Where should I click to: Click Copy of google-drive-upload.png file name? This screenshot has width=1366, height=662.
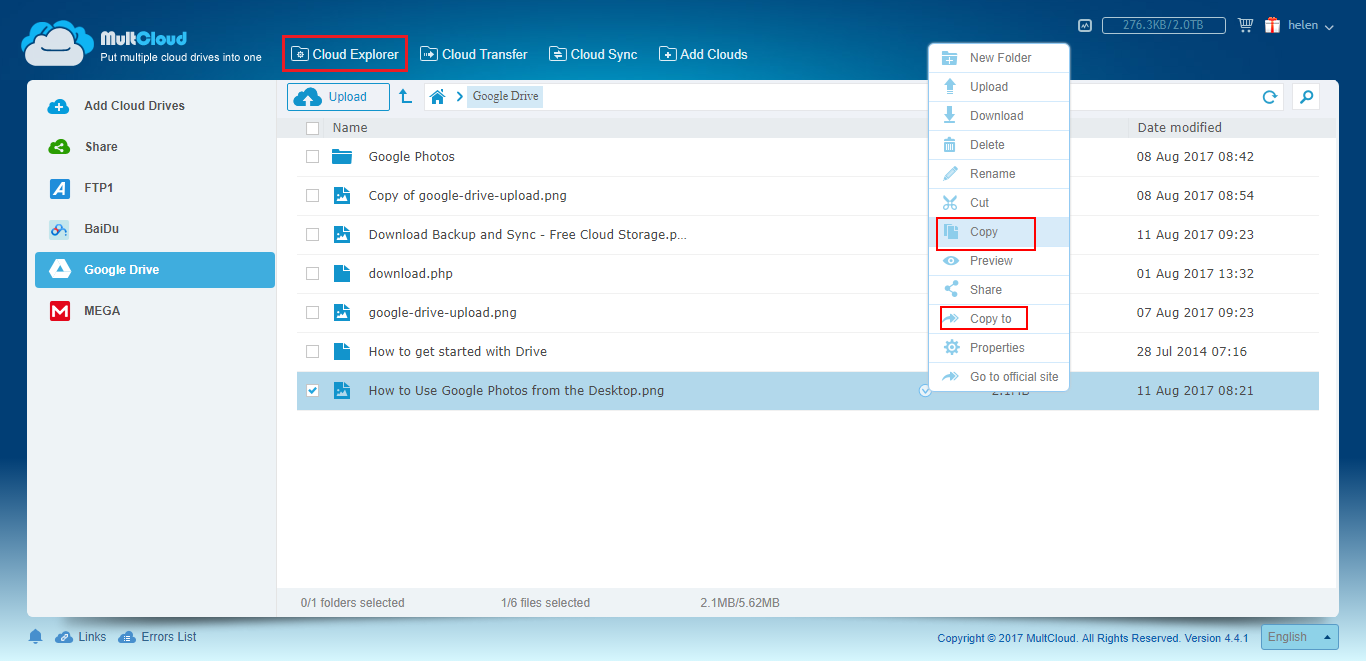pos(468,196)
